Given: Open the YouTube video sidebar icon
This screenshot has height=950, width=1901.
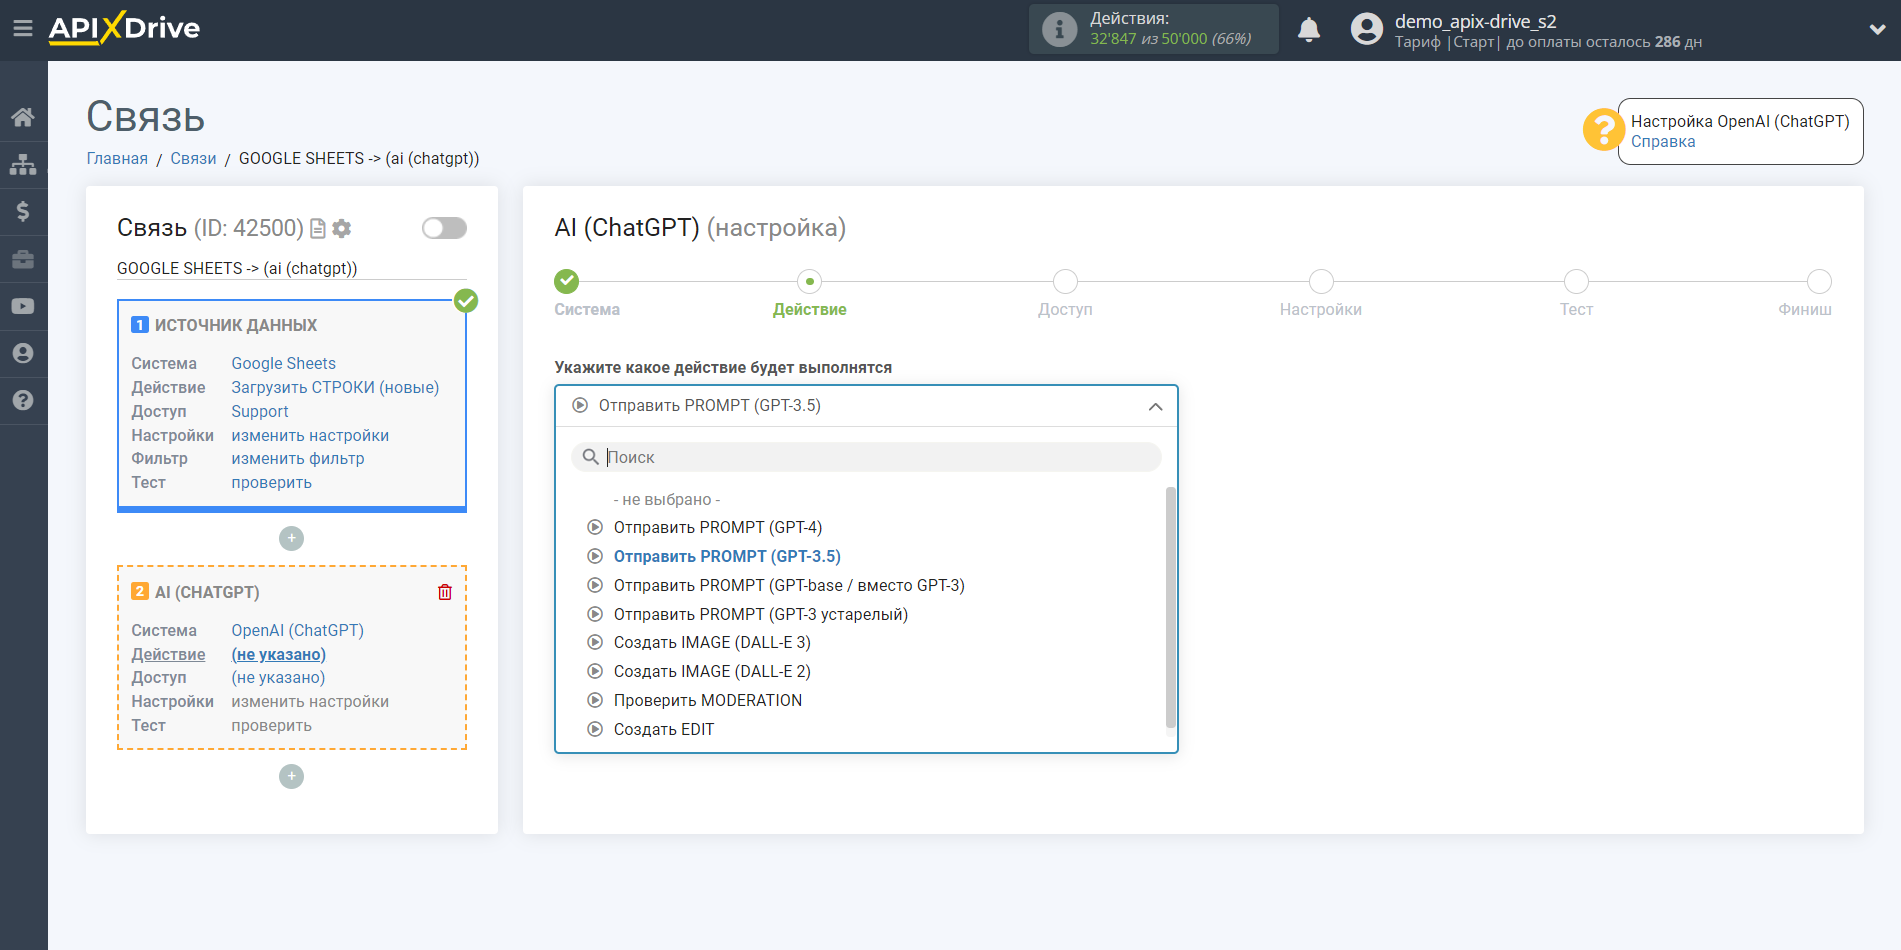Looking at the screenshot, I should point(23,306).
